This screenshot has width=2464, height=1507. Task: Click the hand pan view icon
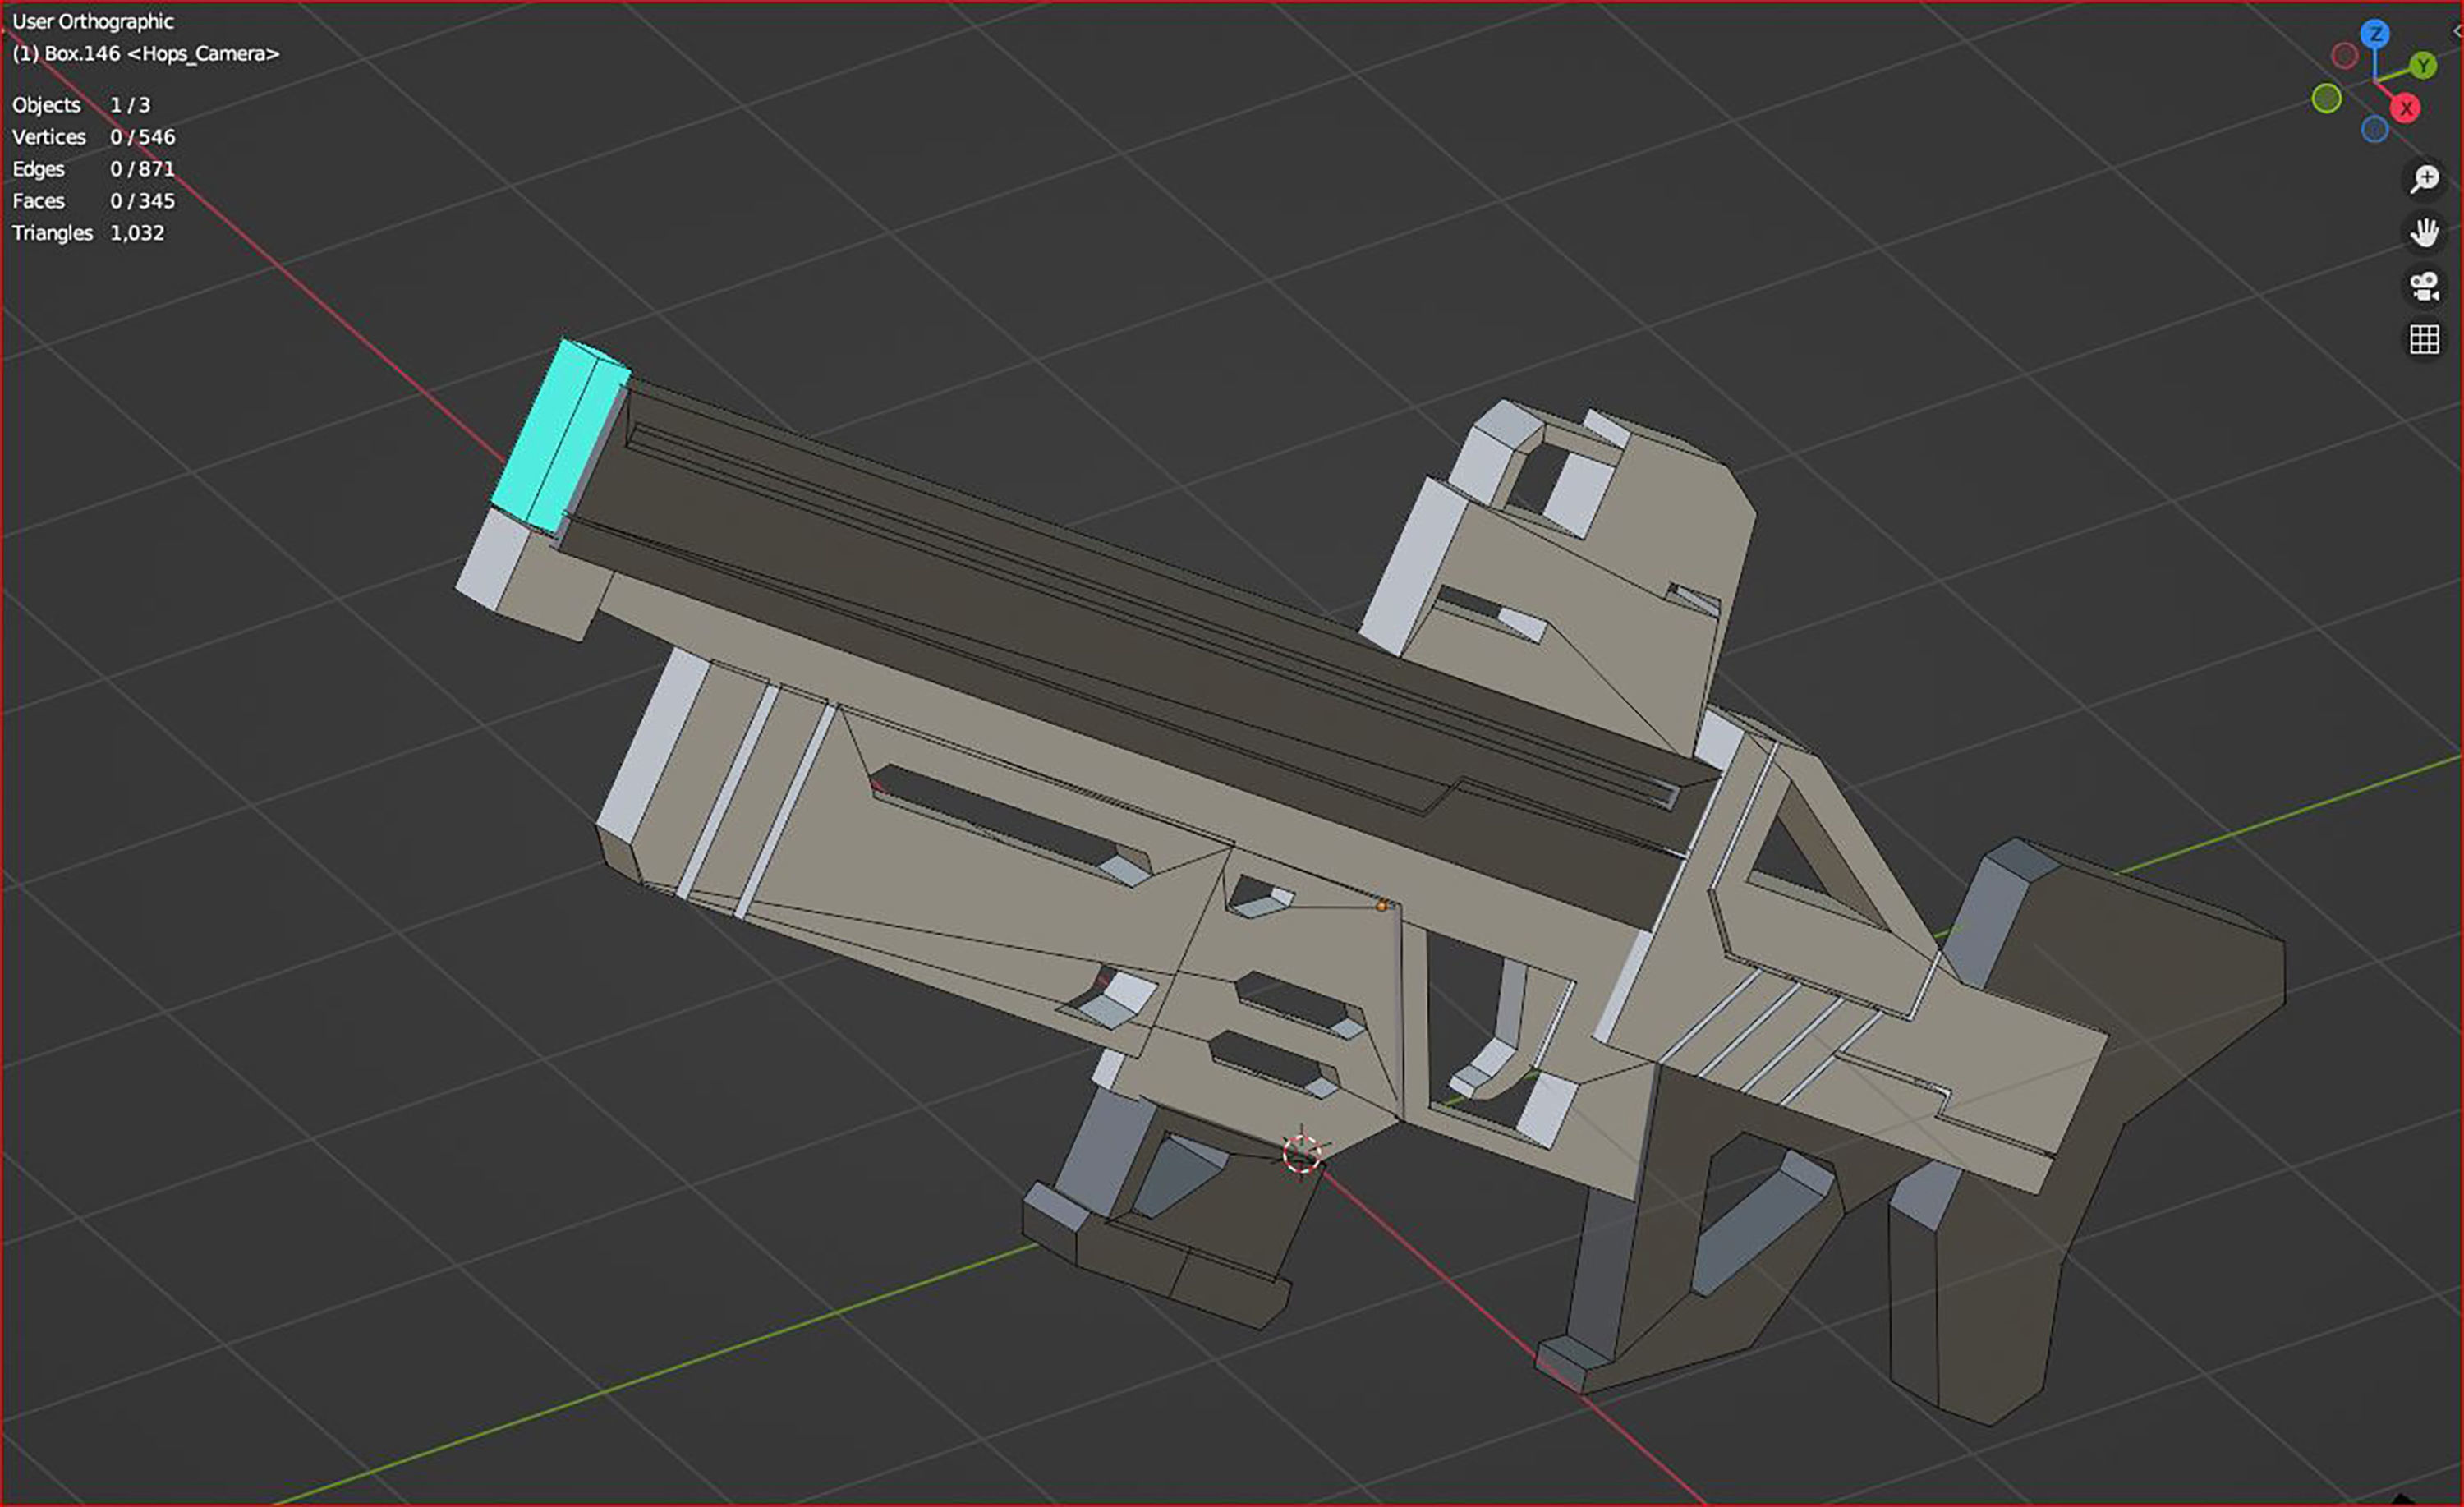pos(2424,233)
